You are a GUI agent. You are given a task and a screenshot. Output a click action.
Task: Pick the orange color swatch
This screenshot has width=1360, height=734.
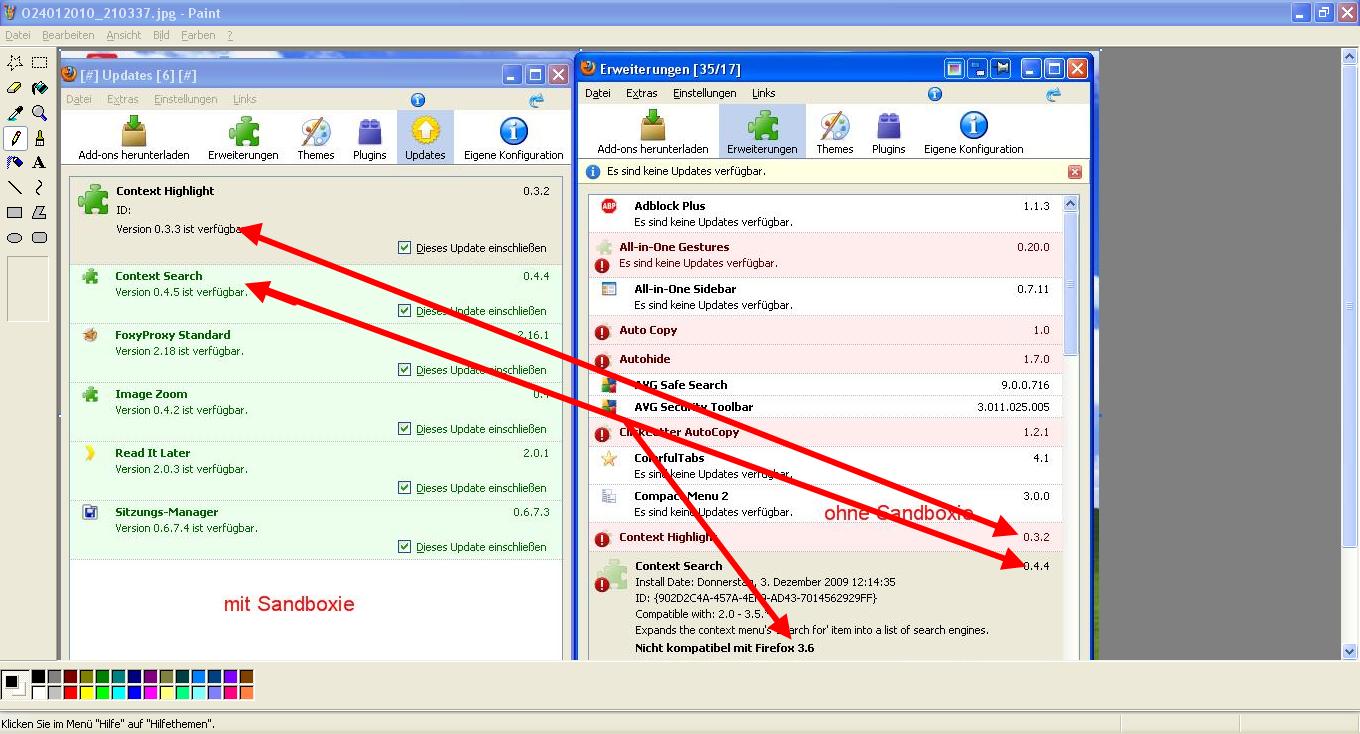247,692
